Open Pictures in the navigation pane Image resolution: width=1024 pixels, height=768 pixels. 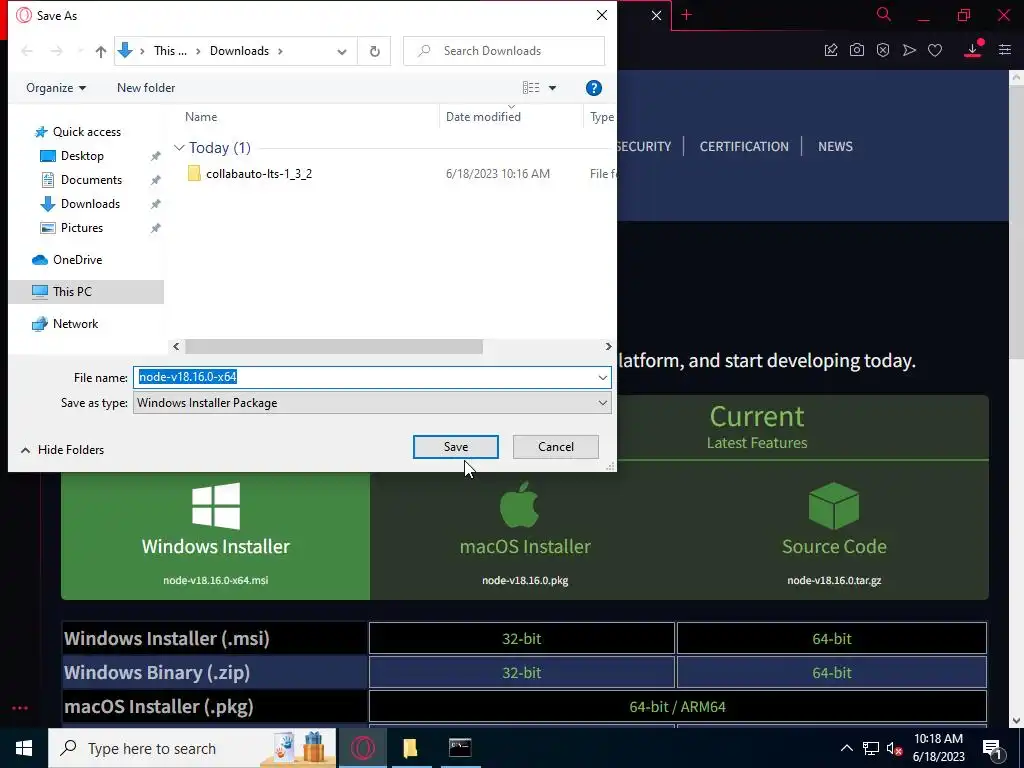pyautogui.click(x=82, y=228)
